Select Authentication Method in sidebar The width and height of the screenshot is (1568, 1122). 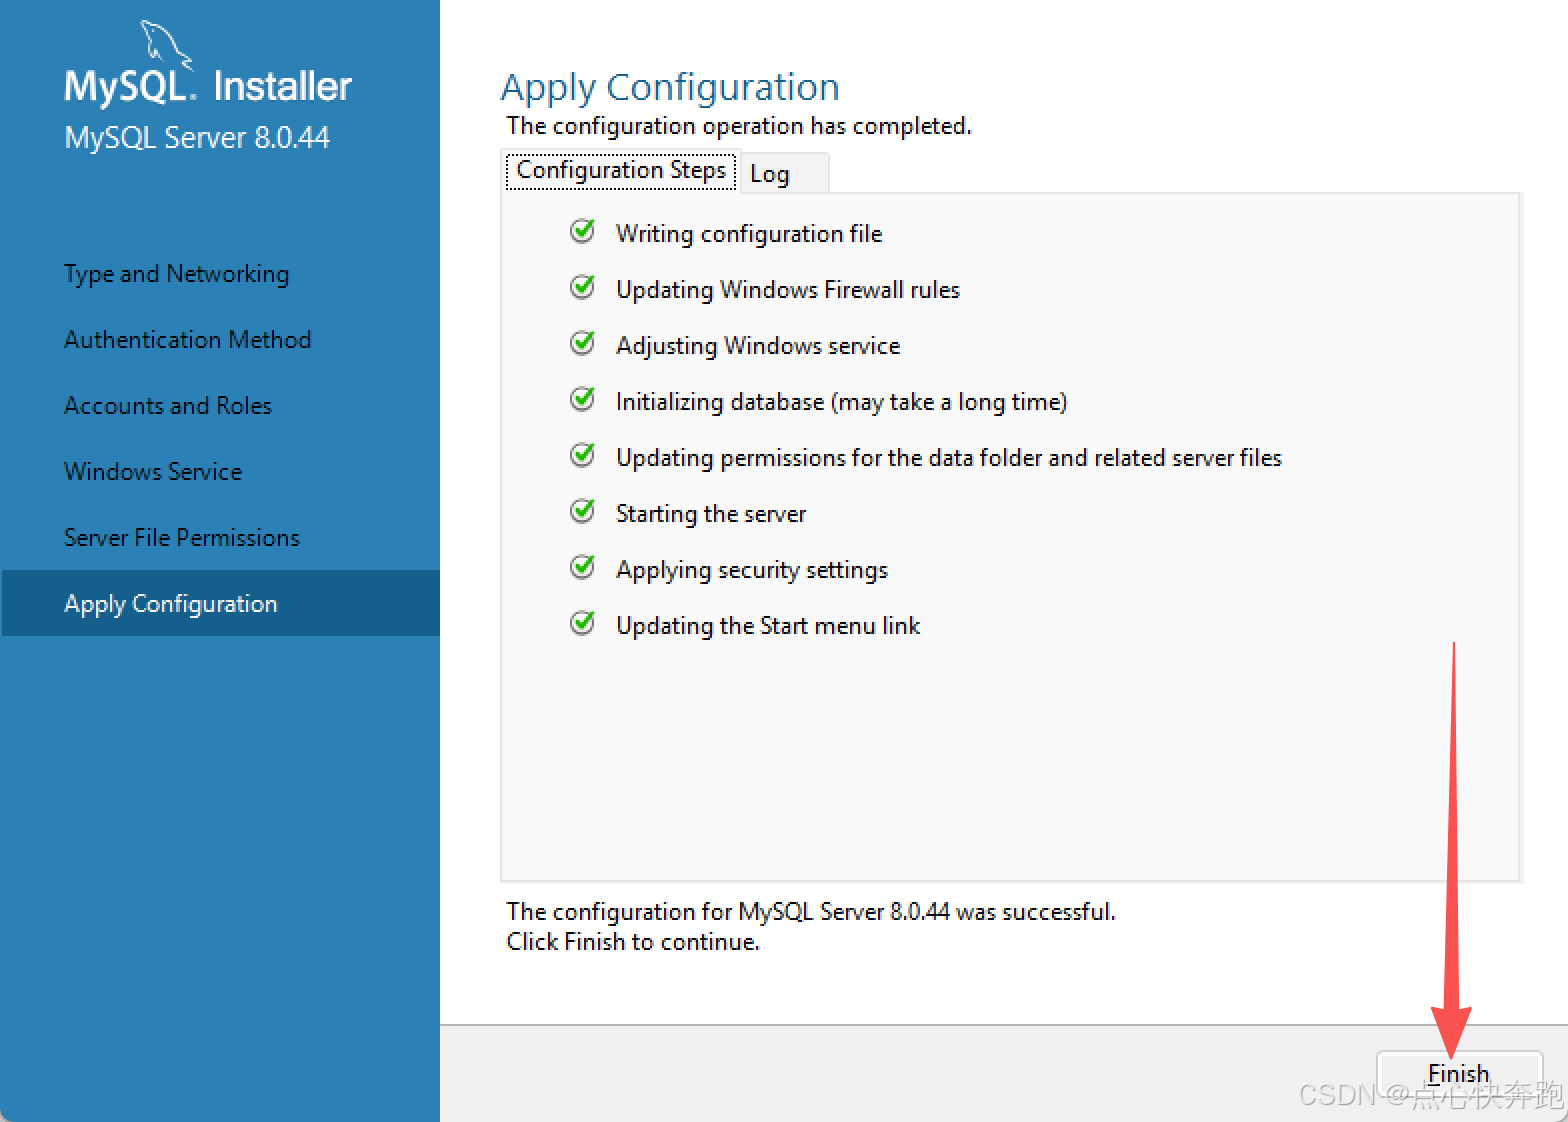click(188, 340)
